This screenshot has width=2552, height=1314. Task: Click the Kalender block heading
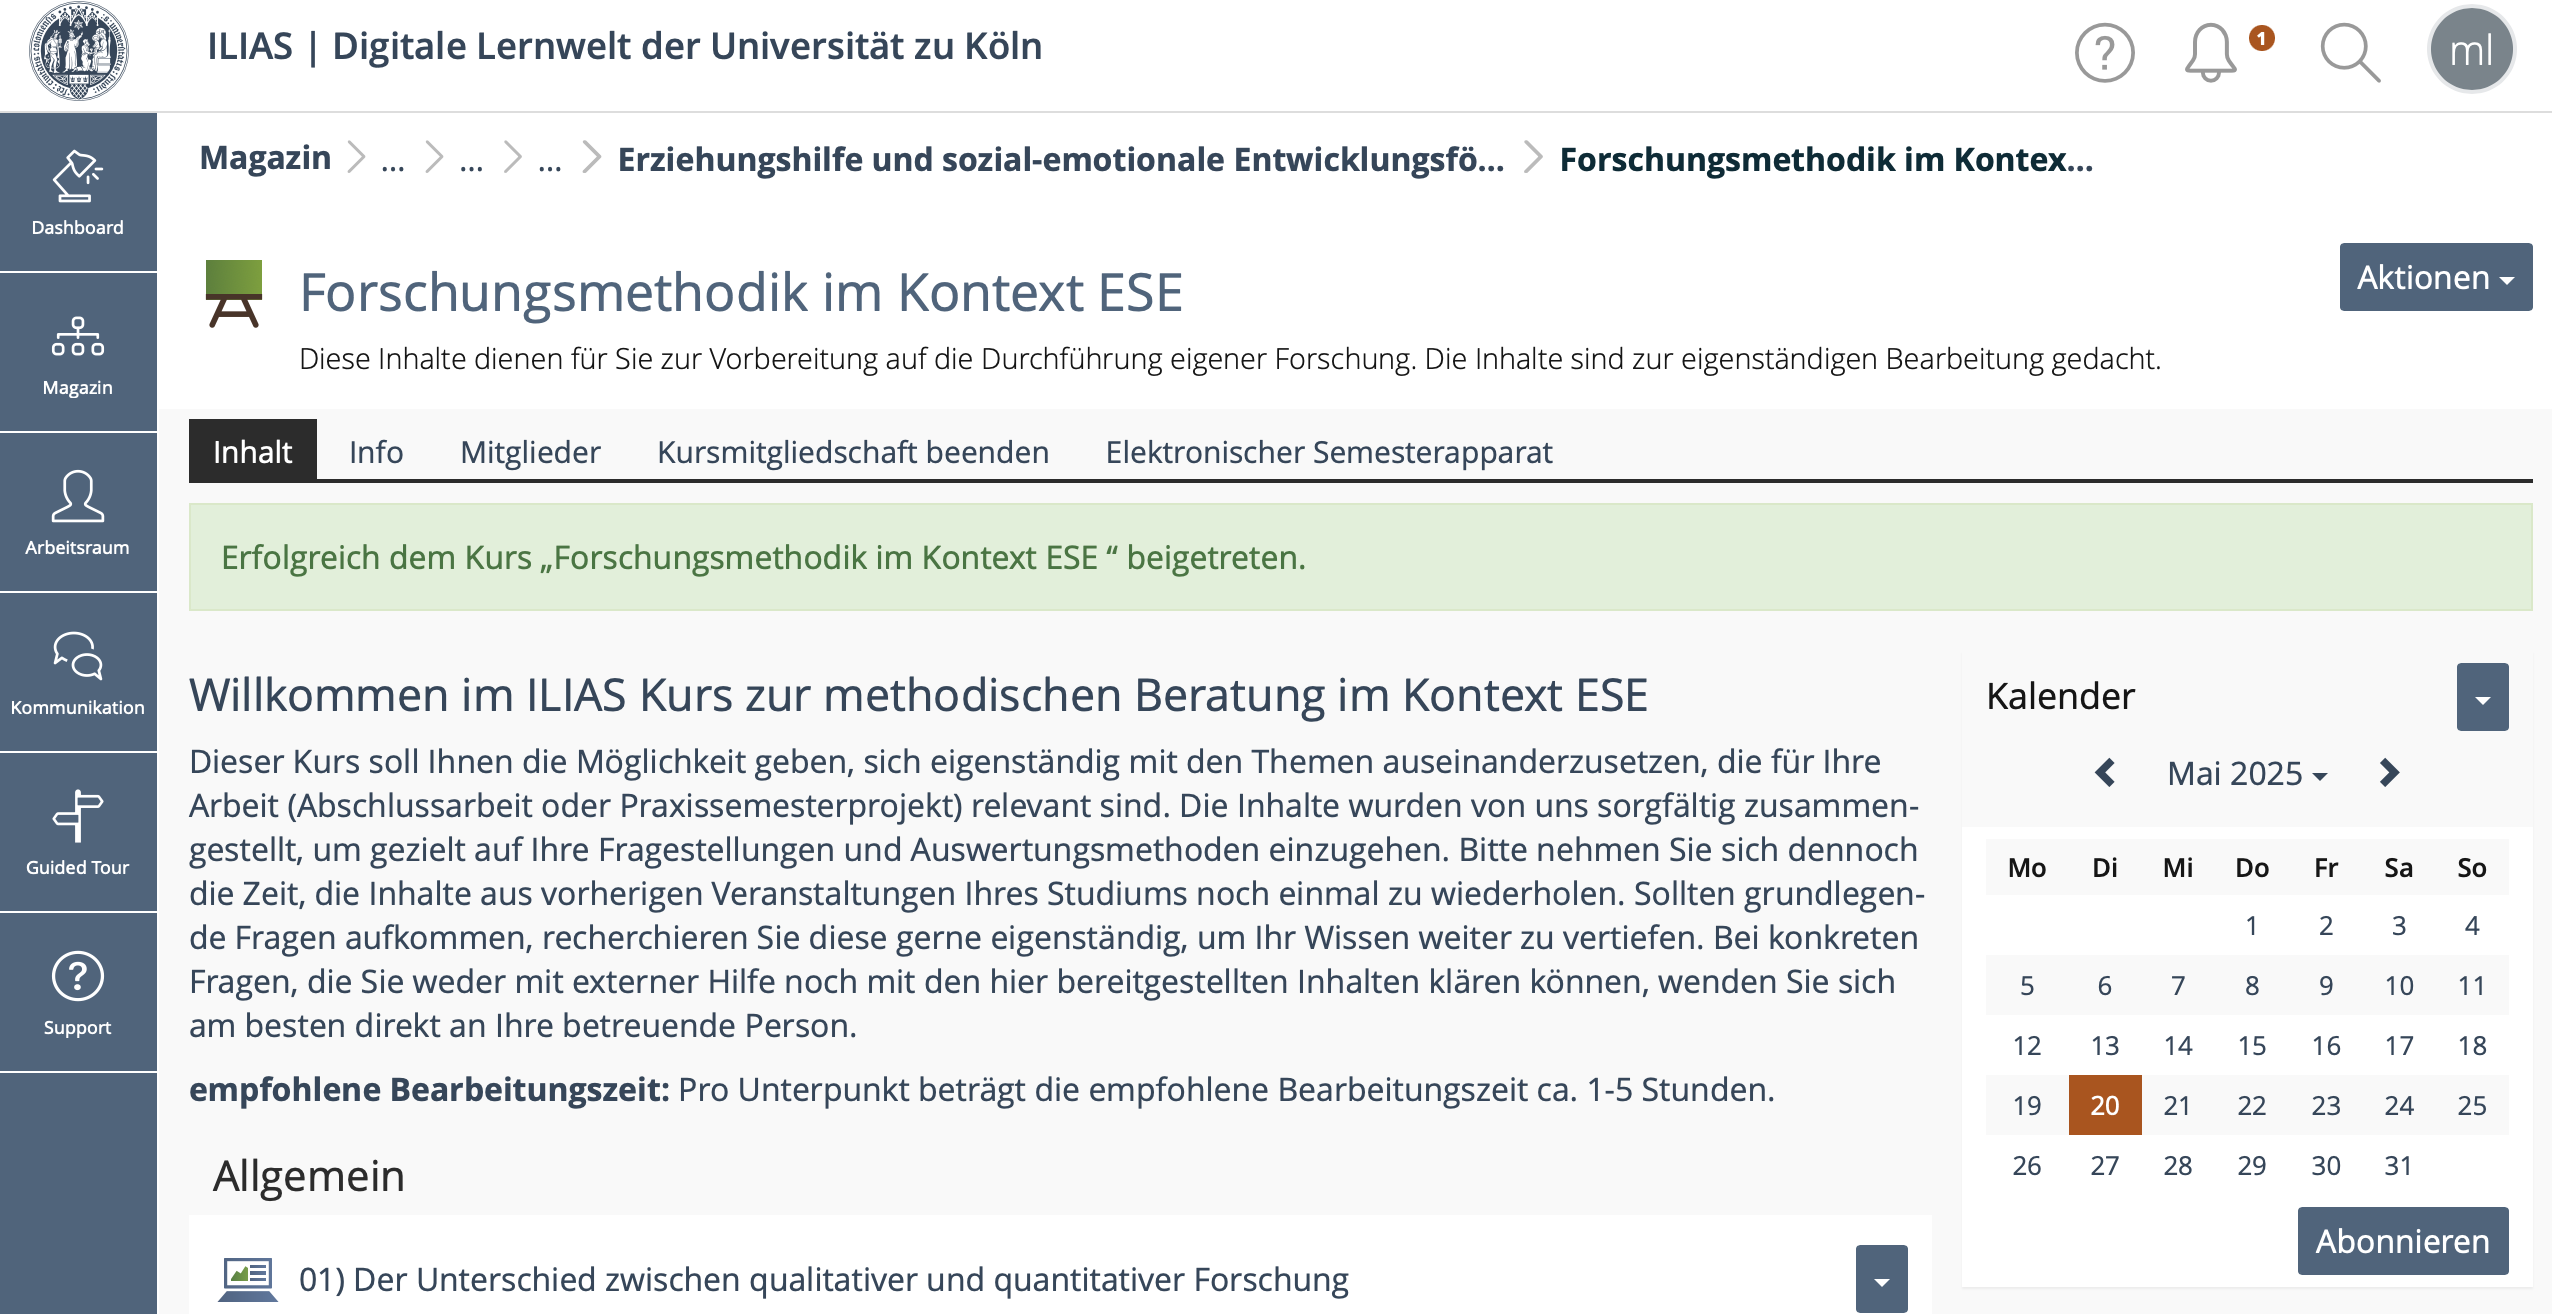(2060, 696)
